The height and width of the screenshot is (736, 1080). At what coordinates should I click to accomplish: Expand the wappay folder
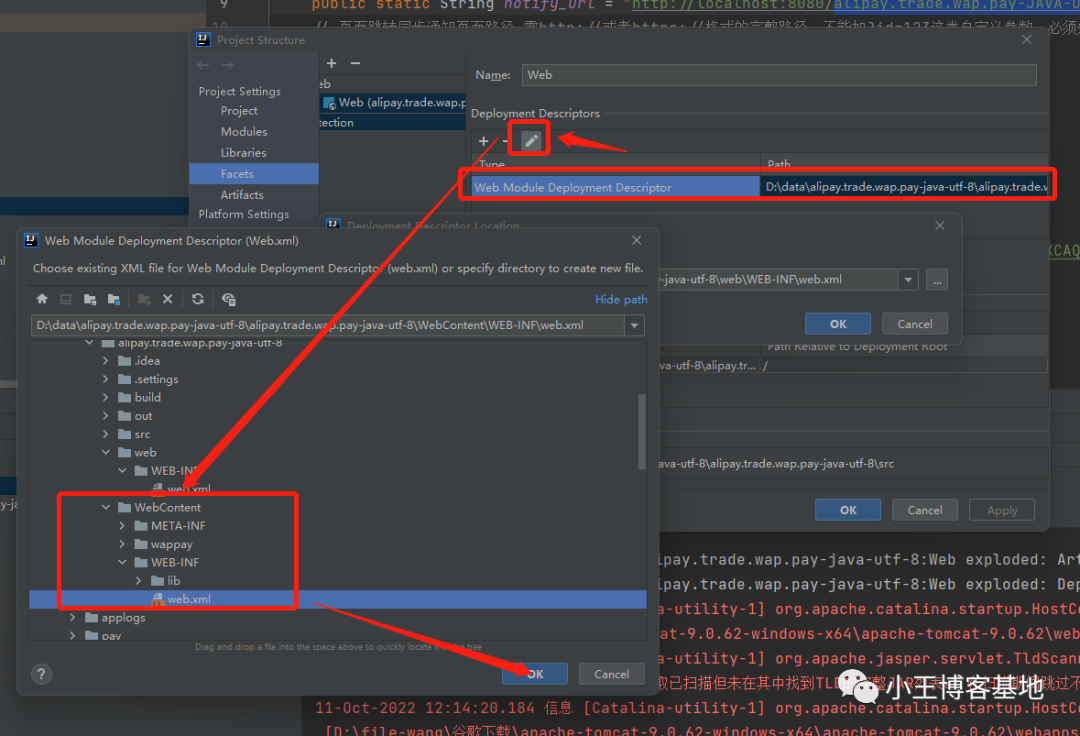click(x=122, y=544)
